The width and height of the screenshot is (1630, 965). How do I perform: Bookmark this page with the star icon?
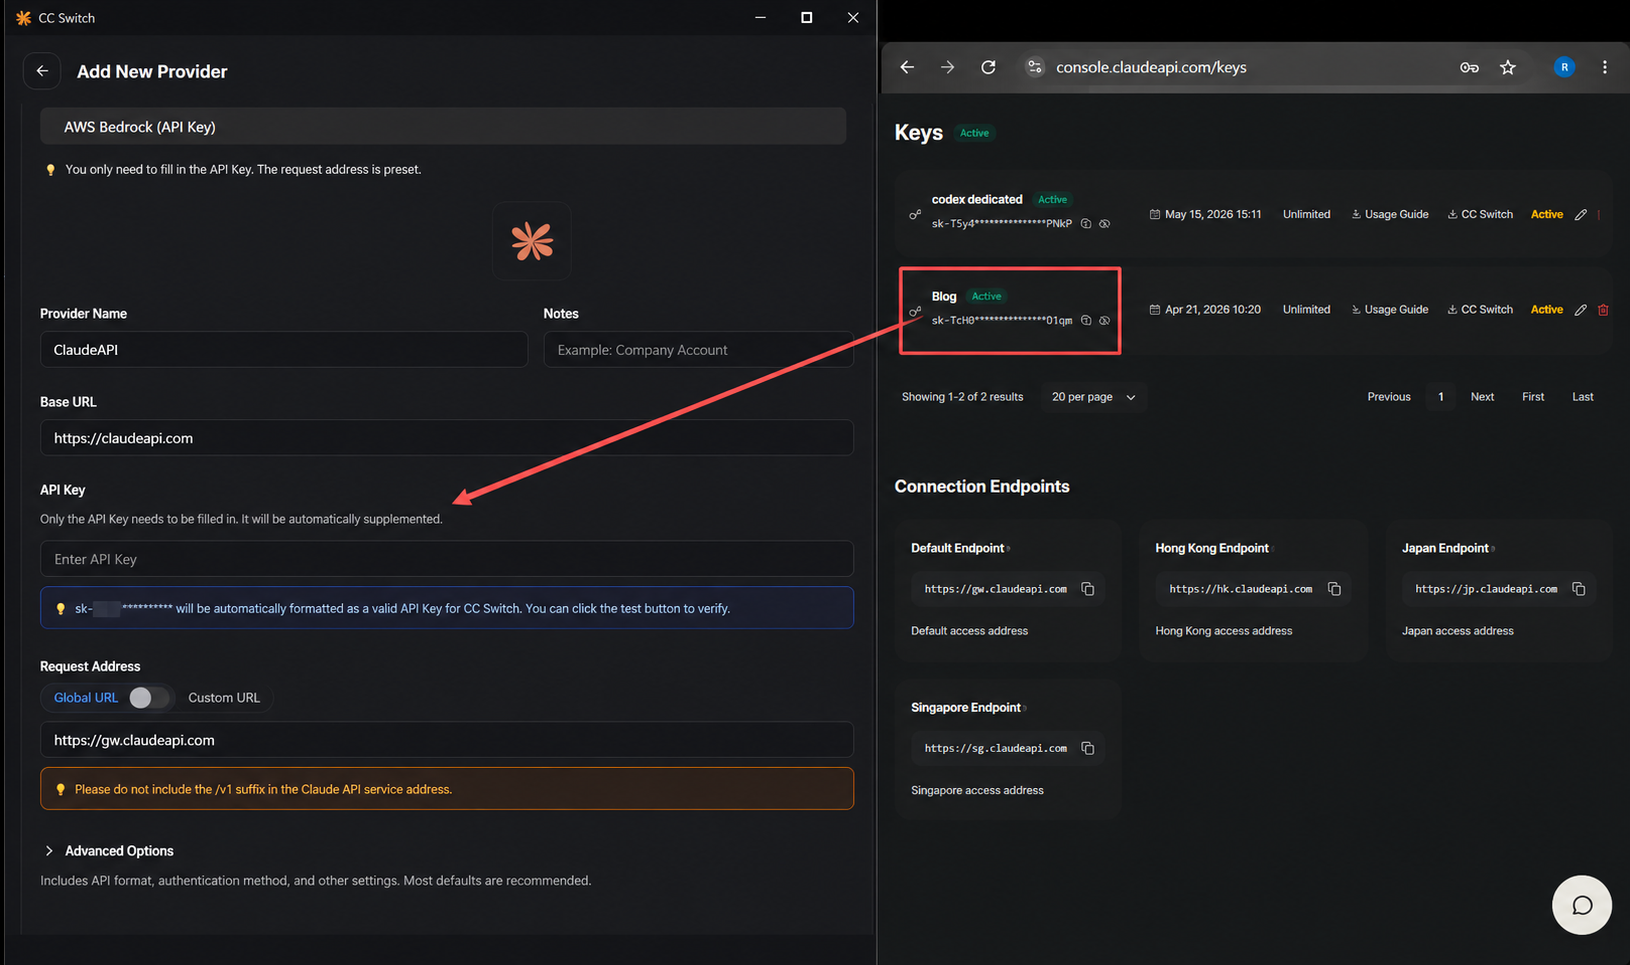tap(1508, 67)
